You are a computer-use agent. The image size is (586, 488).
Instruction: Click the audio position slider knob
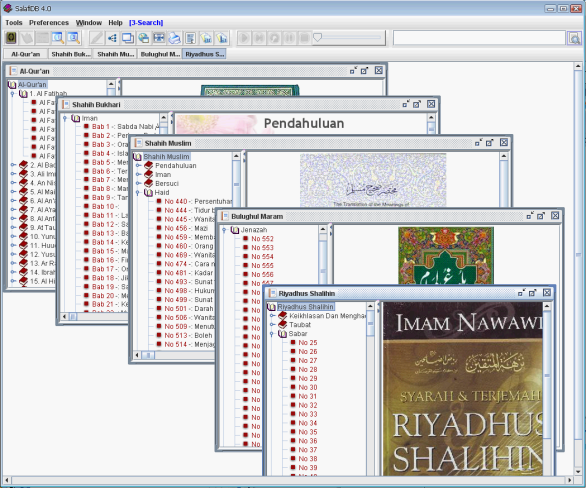[x=318, y=37]
